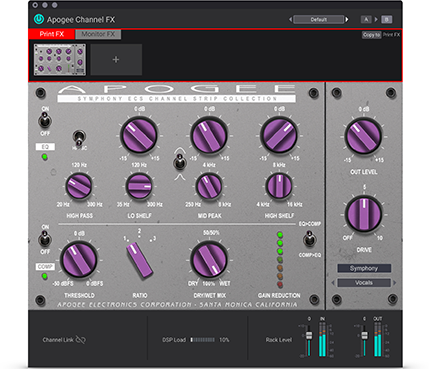
Task: Click the Threshold knob
Action: (79, 260)
